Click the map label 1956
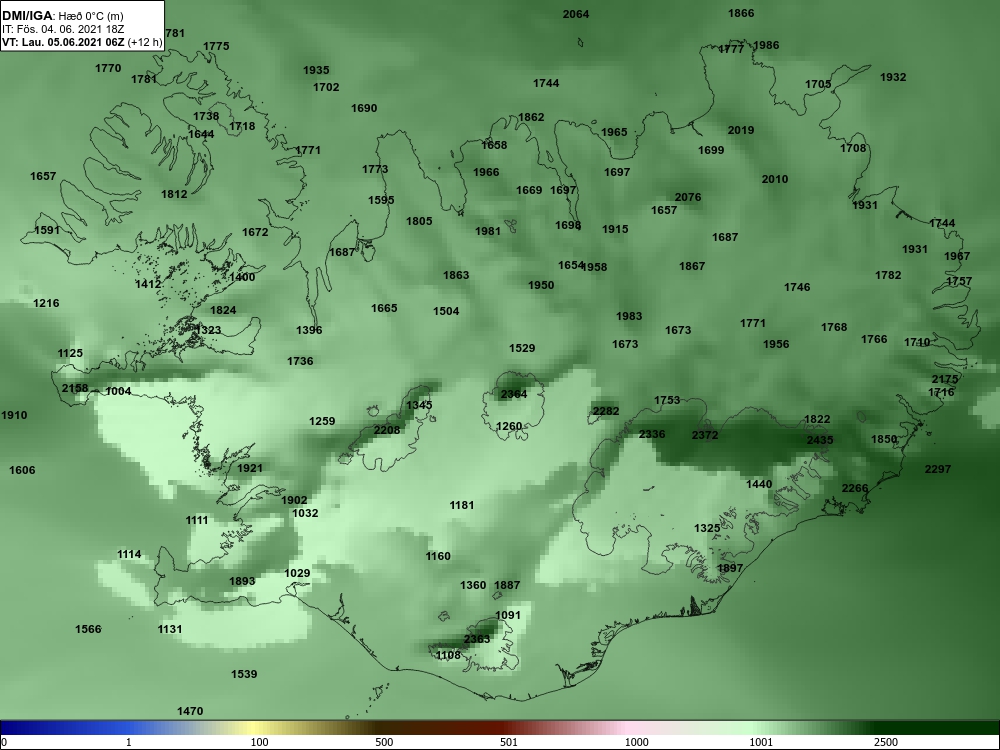This screenshot has width=1000, height=750. pyautogui.click(x=776, y=344)
